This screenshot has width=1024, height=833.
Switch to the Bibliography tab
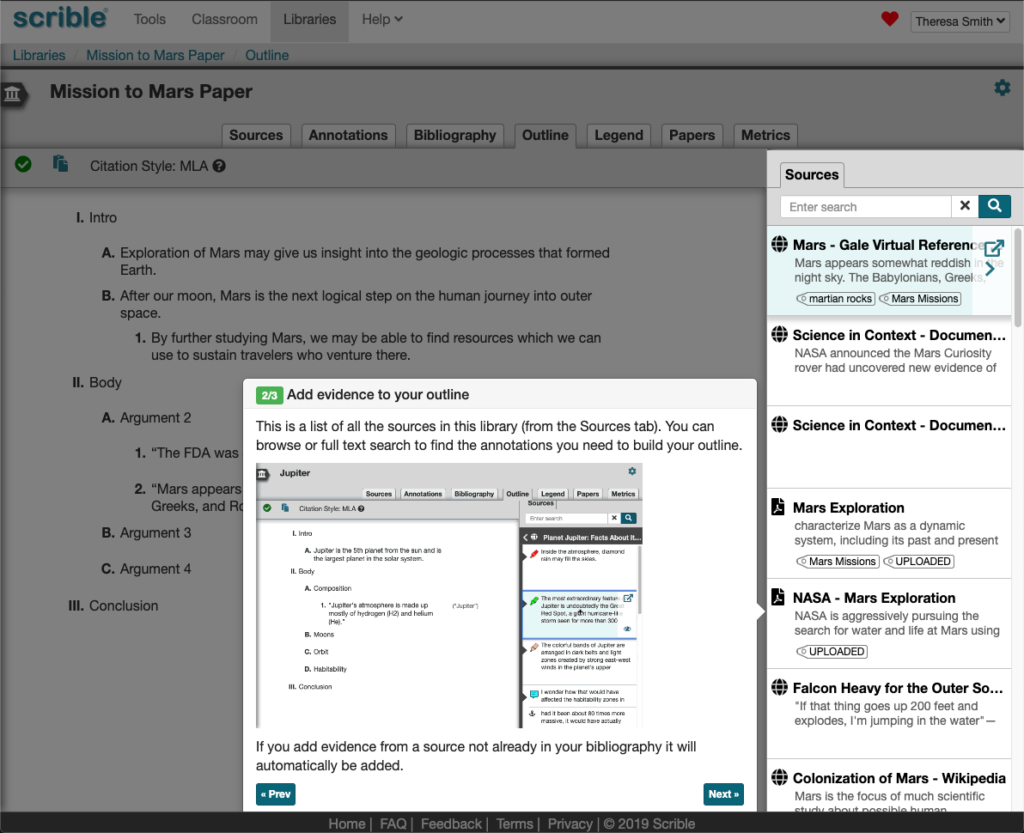click(455, 135)
